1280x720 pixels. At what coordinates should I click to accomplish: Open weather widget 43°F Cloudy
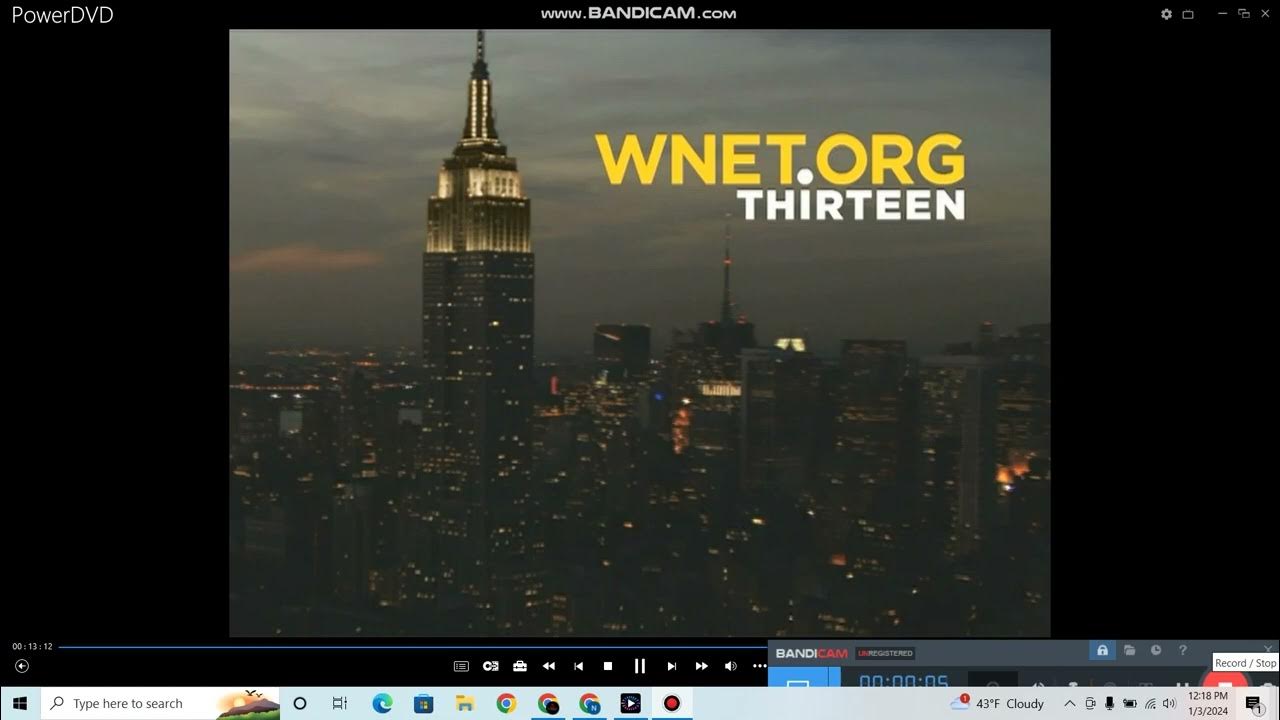pyautogui.click(x=997, y=703)
